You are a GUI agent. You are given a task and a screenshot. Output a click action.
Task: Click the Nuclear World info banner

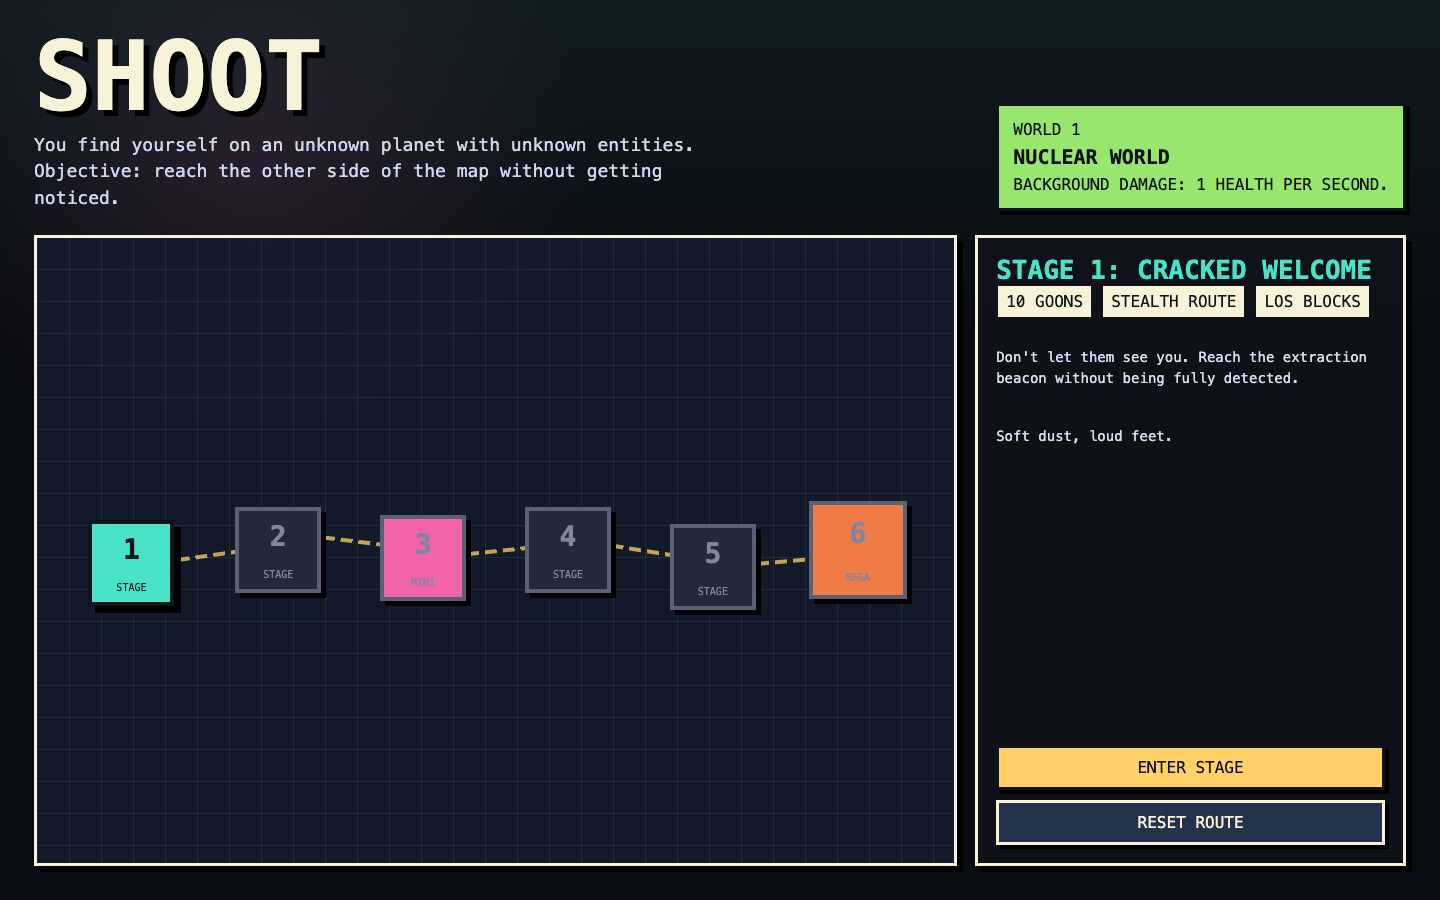pyautogui.click(x=1201, y=157)
